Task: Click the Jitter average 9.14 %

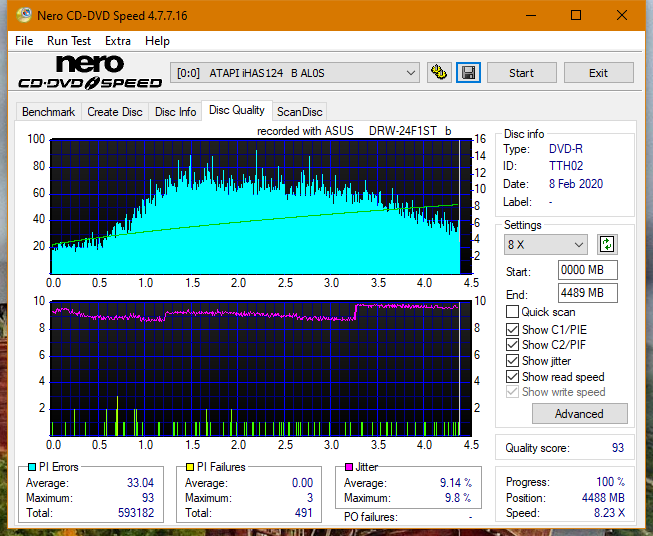Action: (x=456, y=483)
